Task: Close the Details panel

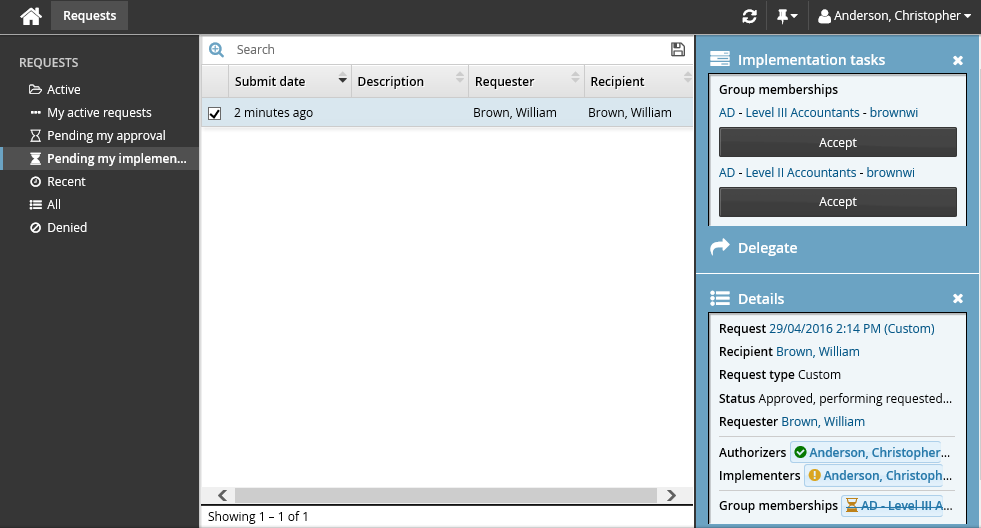Action: [957, 299]
